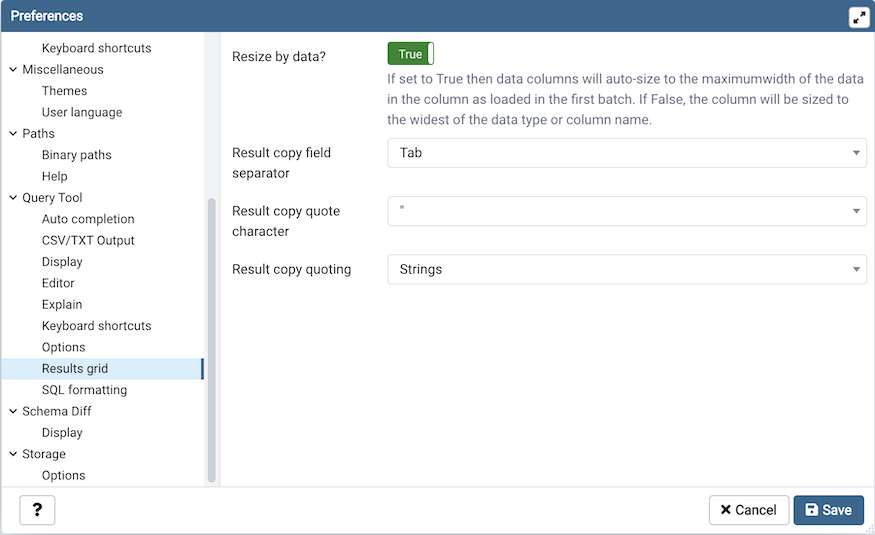Open Editor preferences
The height and width of the screenshot is (535, 875).
(x=58, y=283)
